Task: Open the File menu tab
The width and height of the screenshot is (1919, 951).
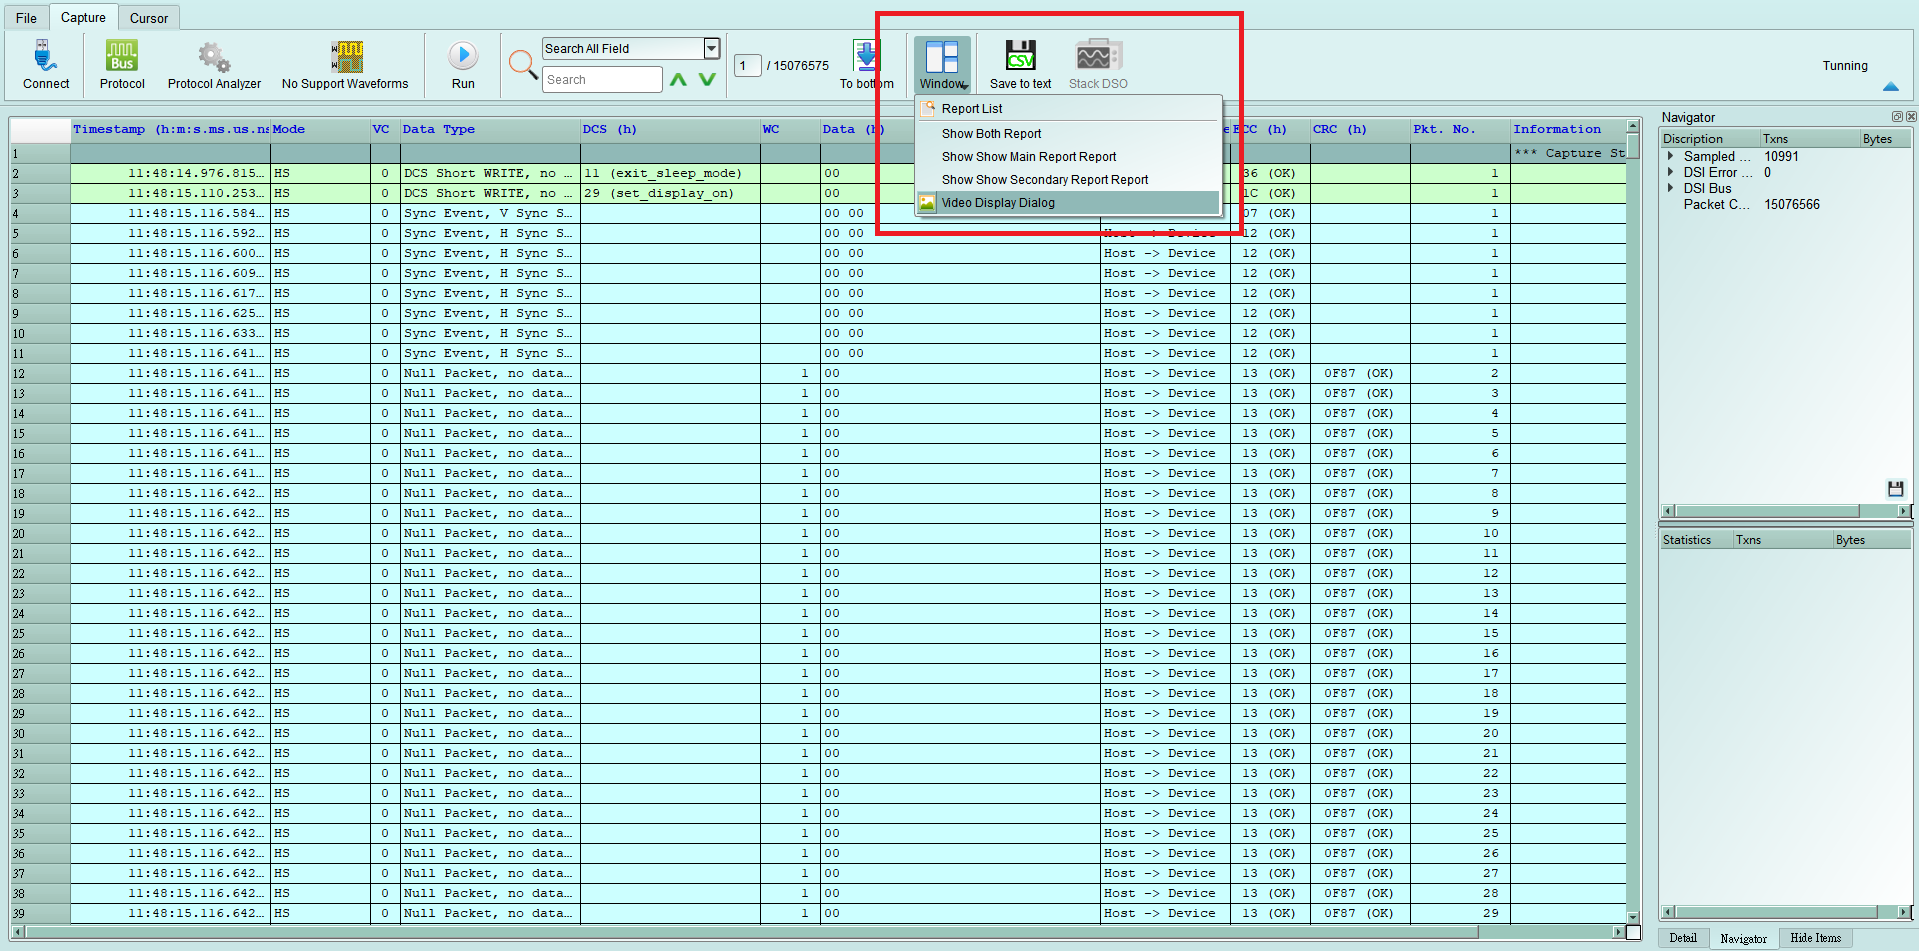Action: (26, 18)
